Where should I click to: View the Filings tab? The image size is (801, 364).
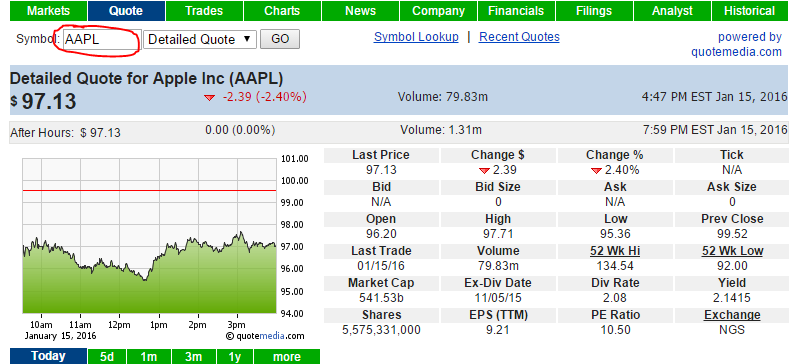click(x=594, y=11)
